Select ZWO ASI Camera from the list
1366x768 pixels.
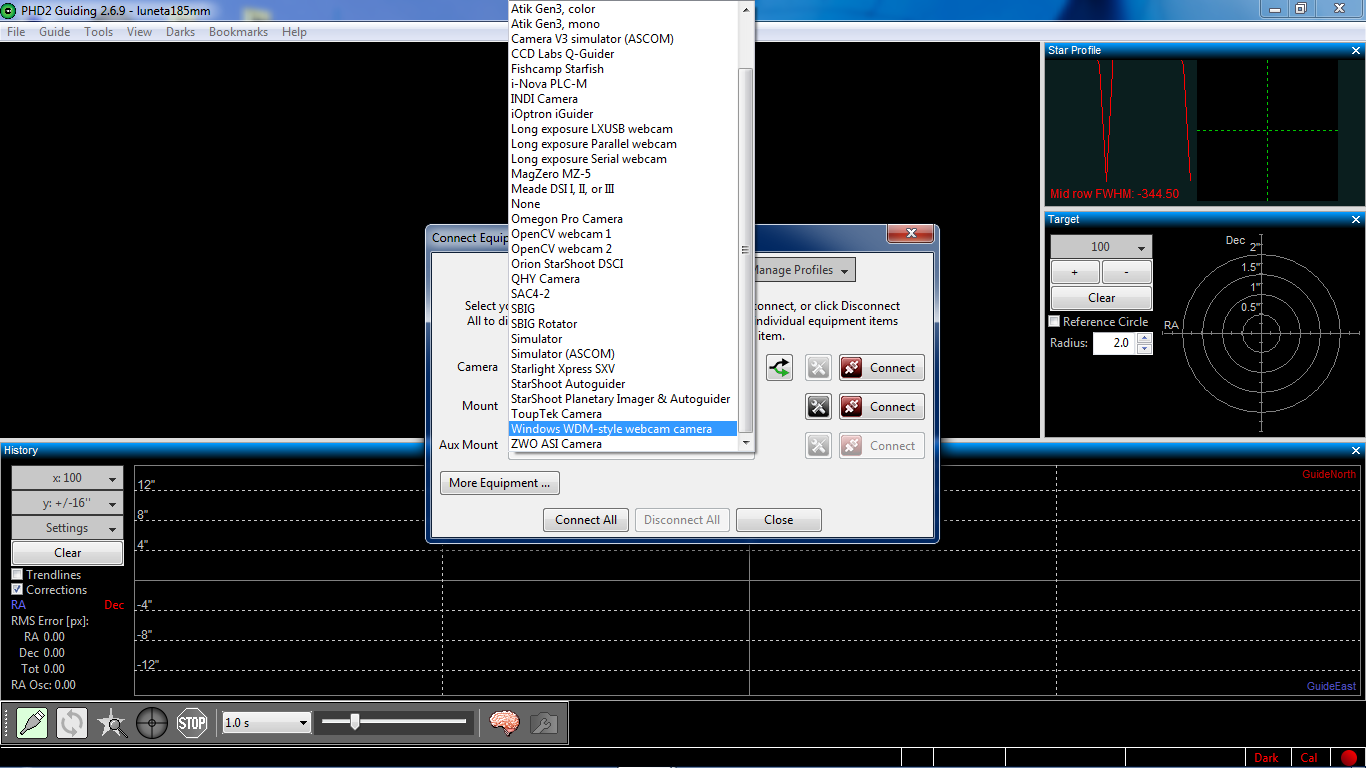(x=623, y=444)
